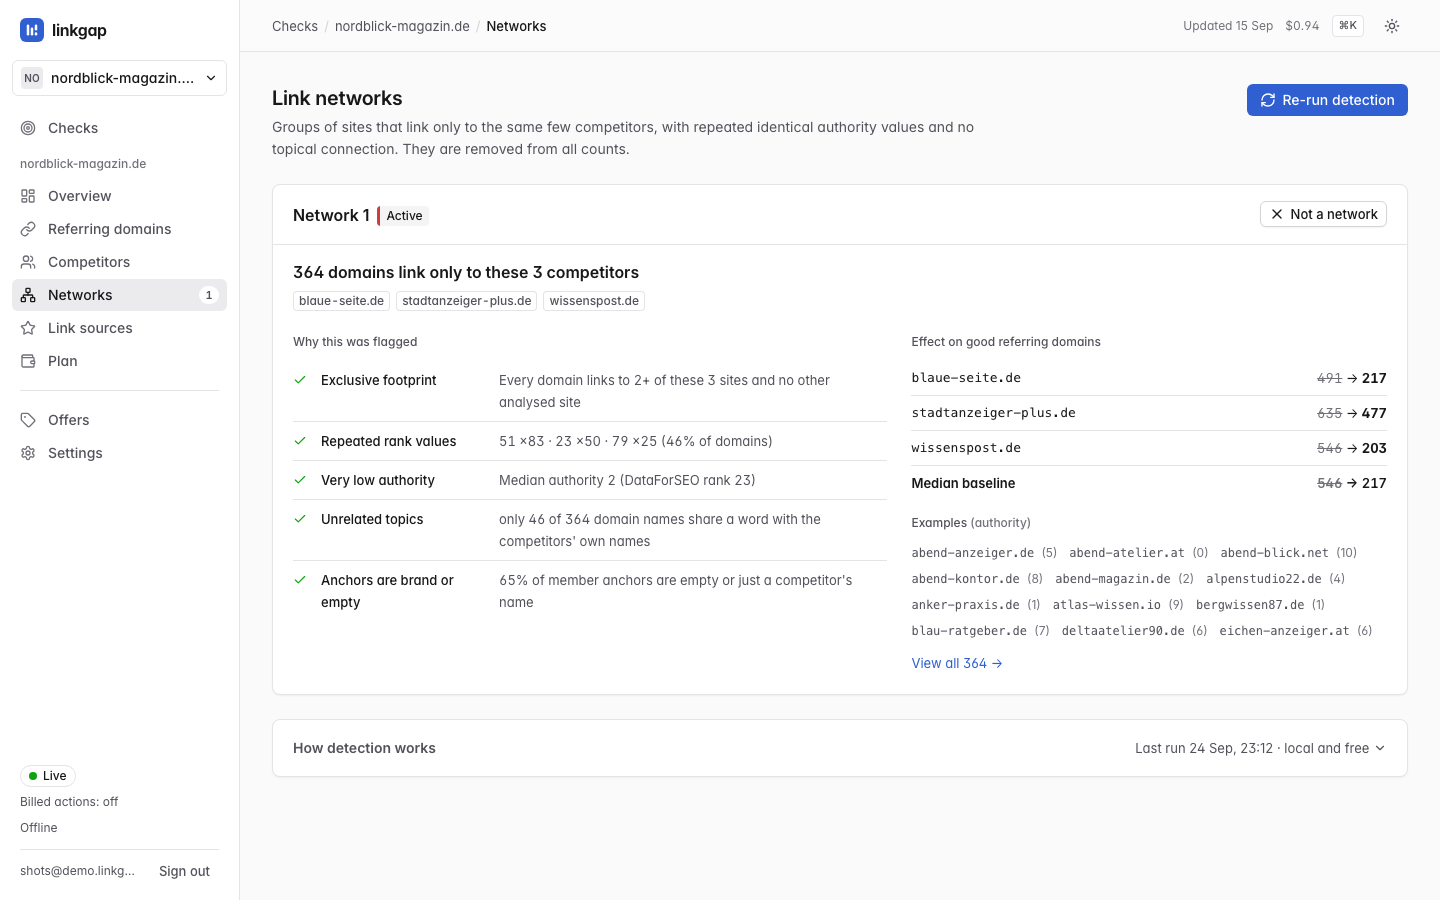Viewport: 1440px width, 900px height.
Task: Open Offers in the sidebar
Action: [x=119, y=420]
